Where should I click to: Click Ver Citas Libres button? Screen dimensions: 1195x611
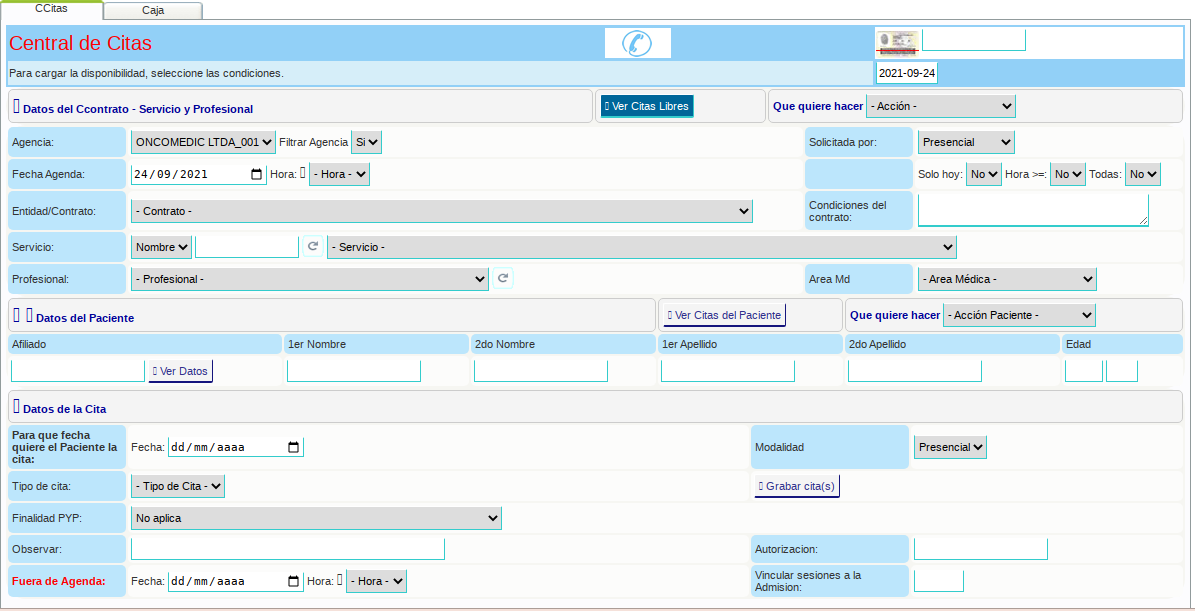click(645, 106)
